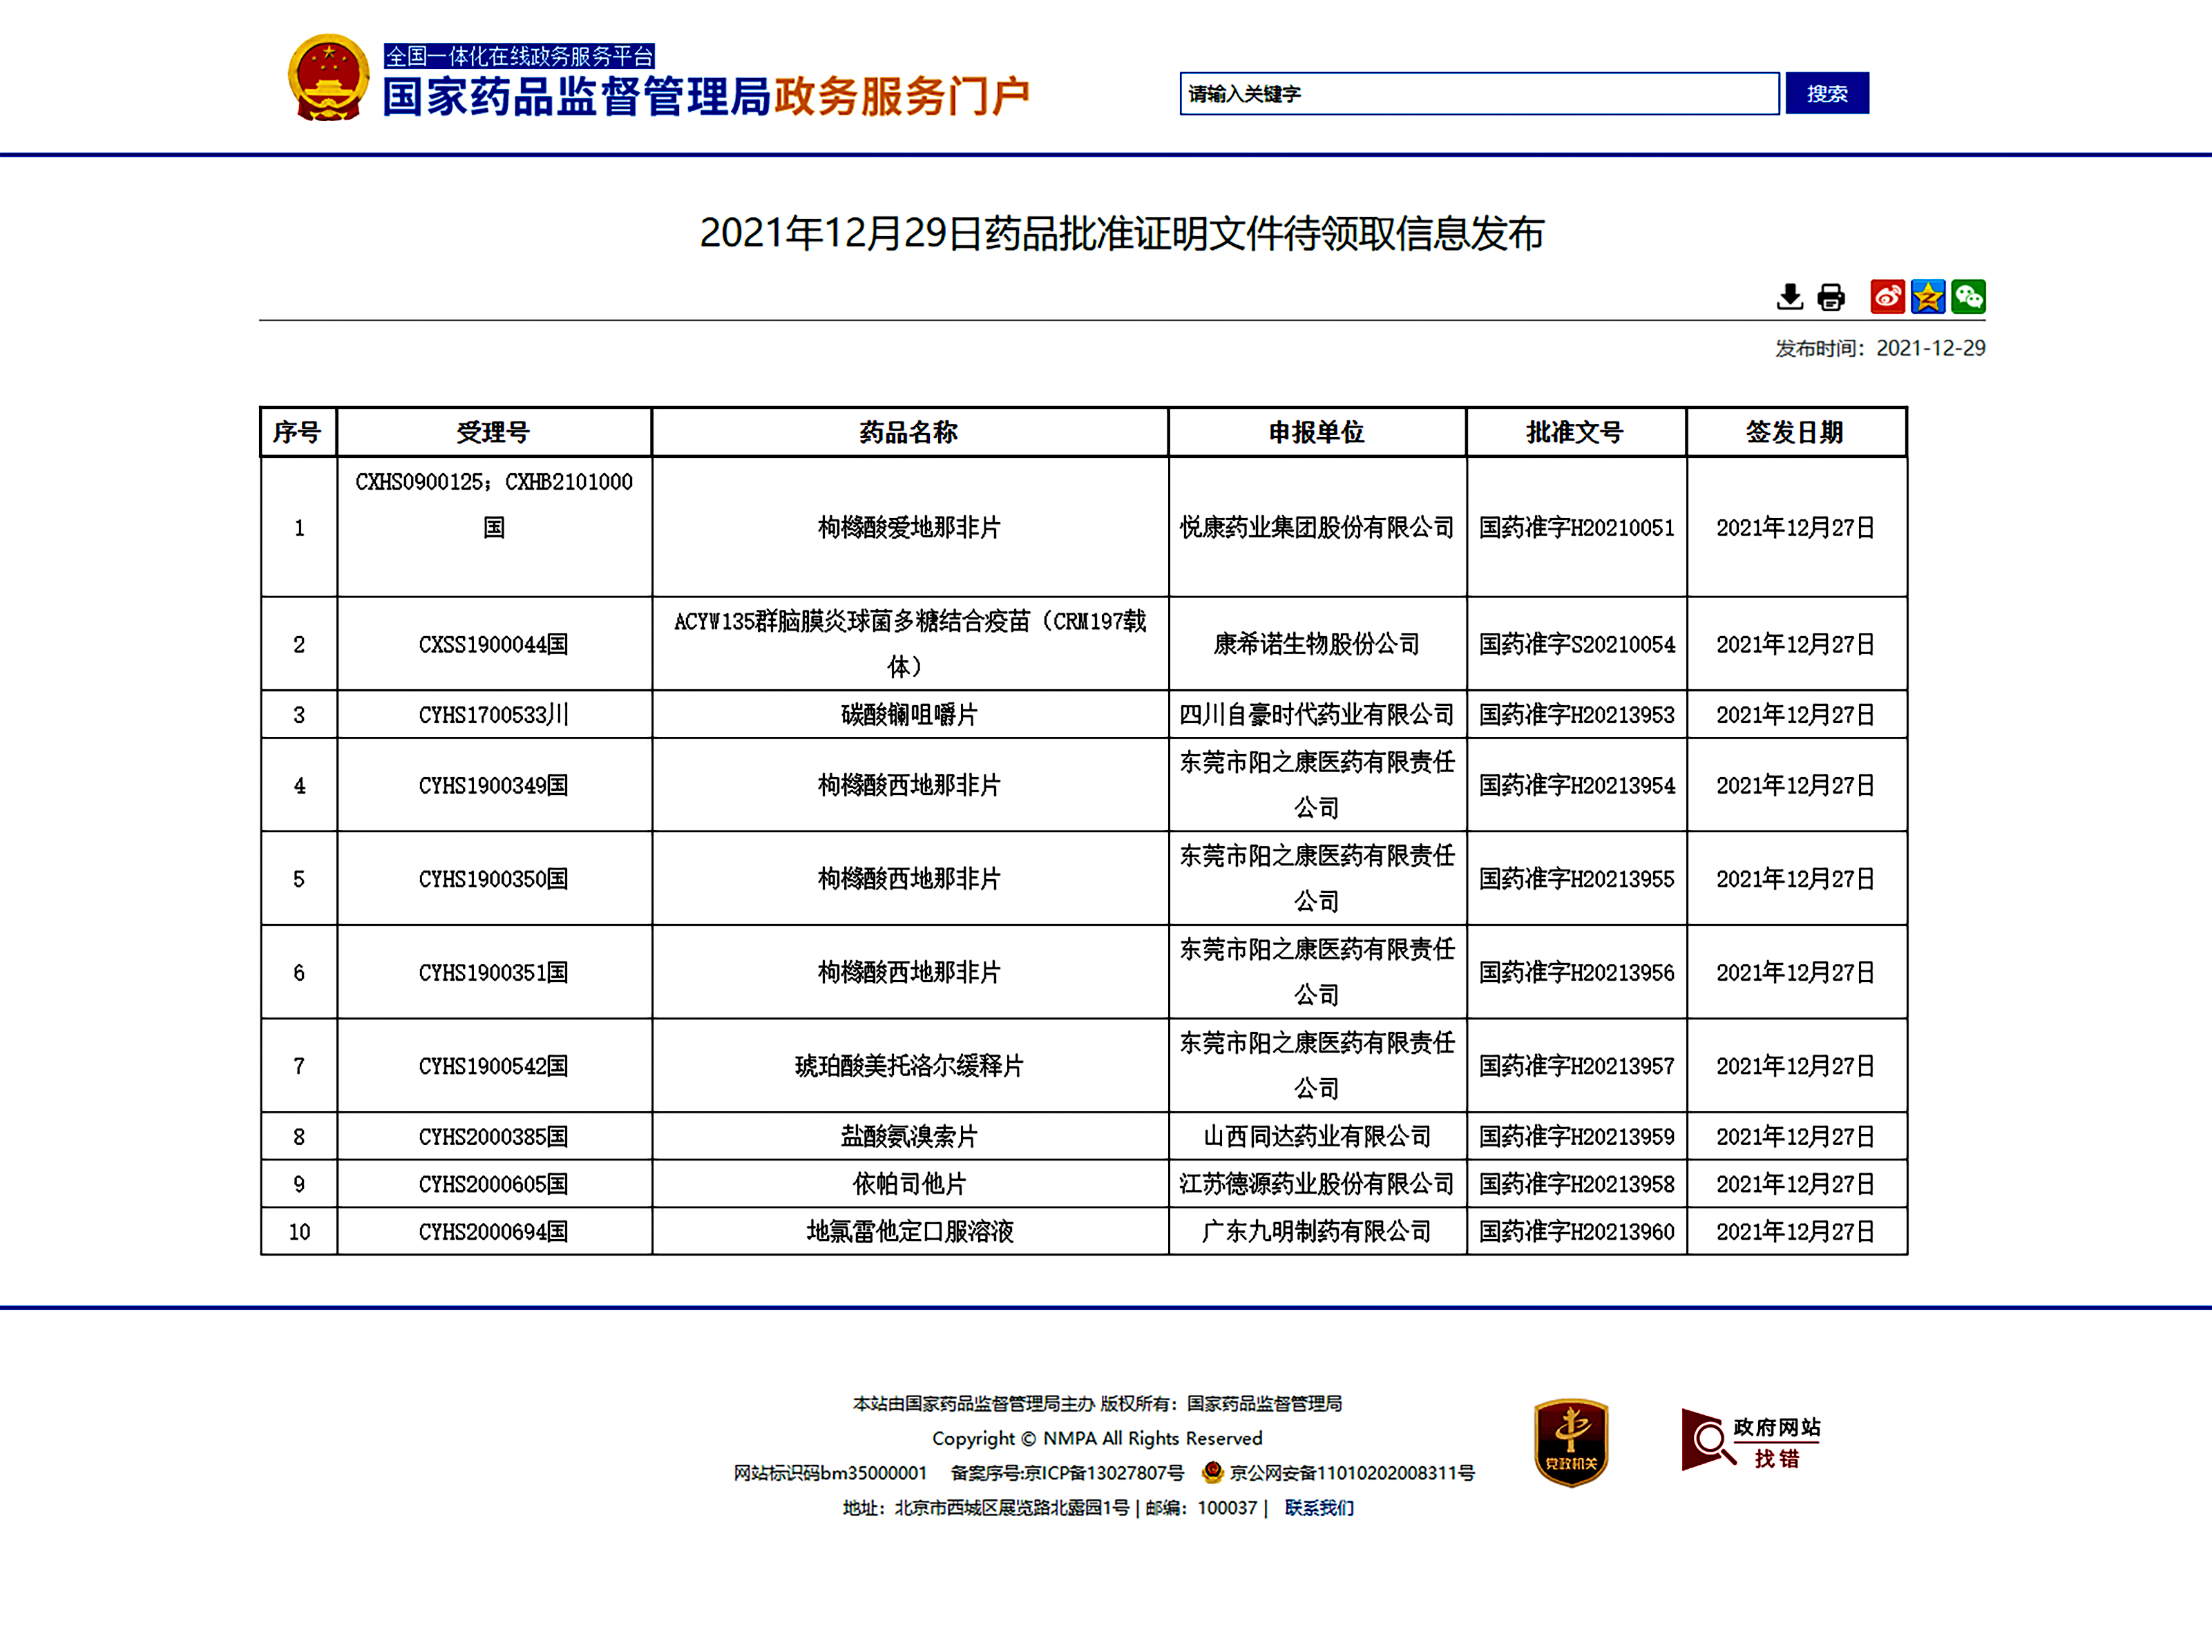The height and width of the screenshot is (1652, 2212).
Task: Click approval number 国药准字H20213956
Action: tap(1576, 973)
